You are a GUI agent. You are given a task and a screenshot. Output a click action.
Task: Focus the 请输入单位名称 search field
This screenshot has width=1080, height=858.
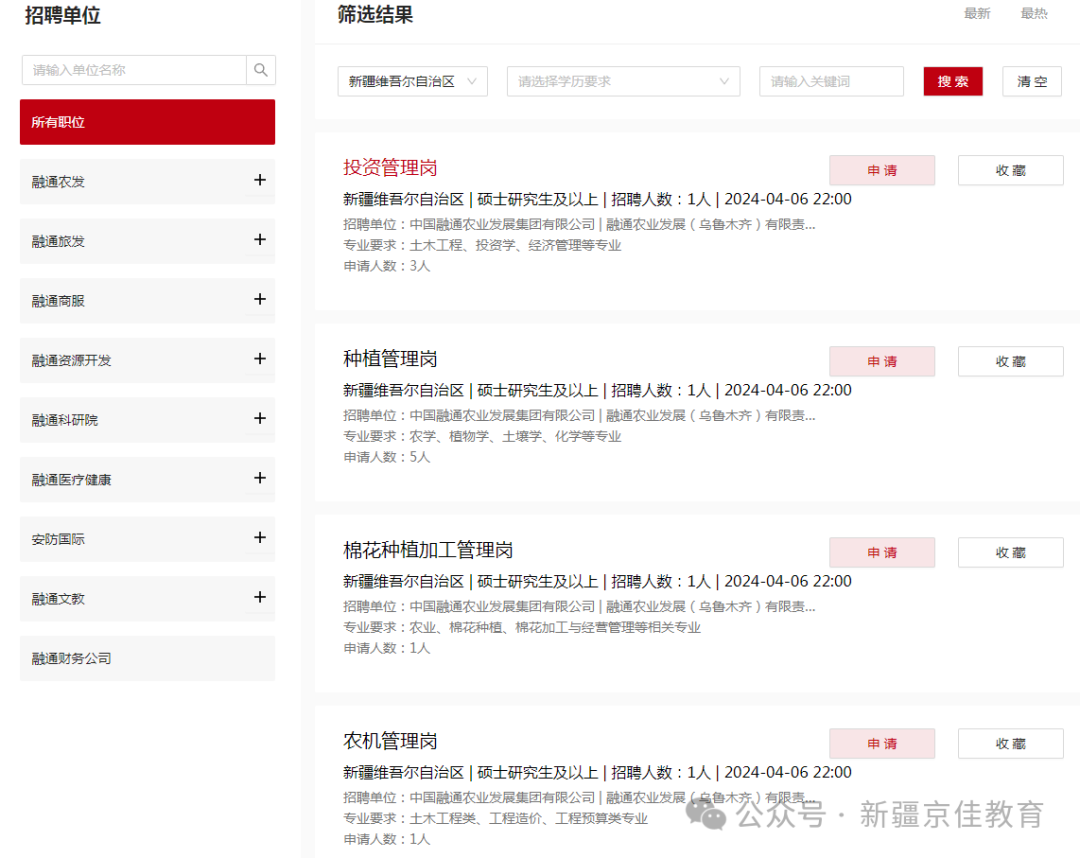pos(134,70)
